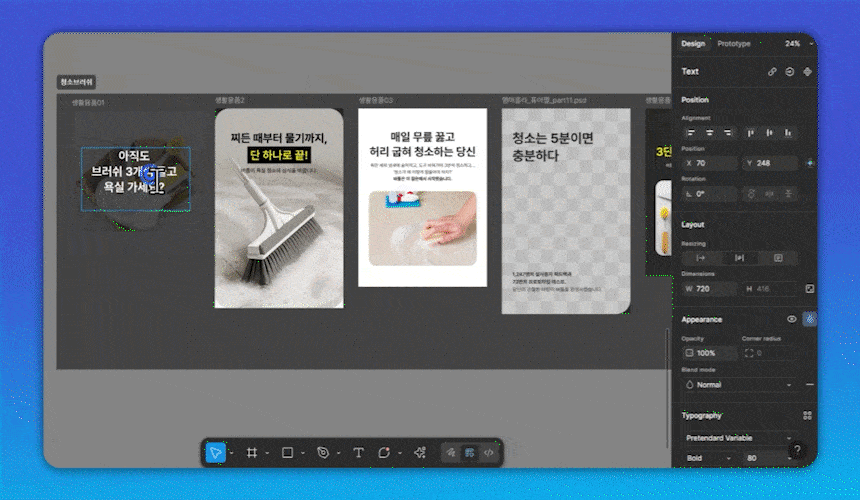Toggle the Draw mode in toolbar

[x=452, y=453]
